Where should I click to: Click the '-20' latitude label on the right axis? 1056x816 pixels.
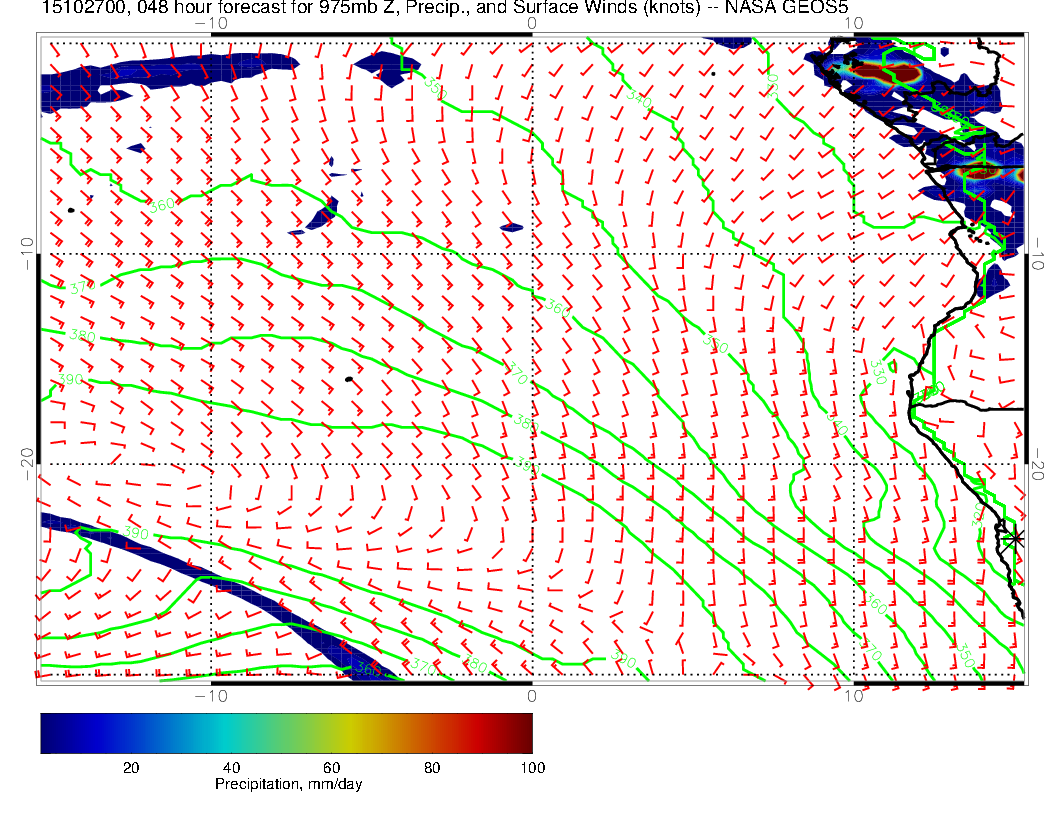coord(1038,464)
